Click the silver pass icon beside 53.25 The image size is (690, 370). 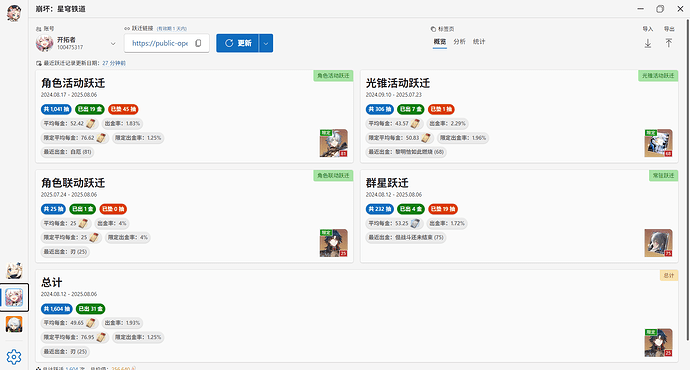click(415, 223)
